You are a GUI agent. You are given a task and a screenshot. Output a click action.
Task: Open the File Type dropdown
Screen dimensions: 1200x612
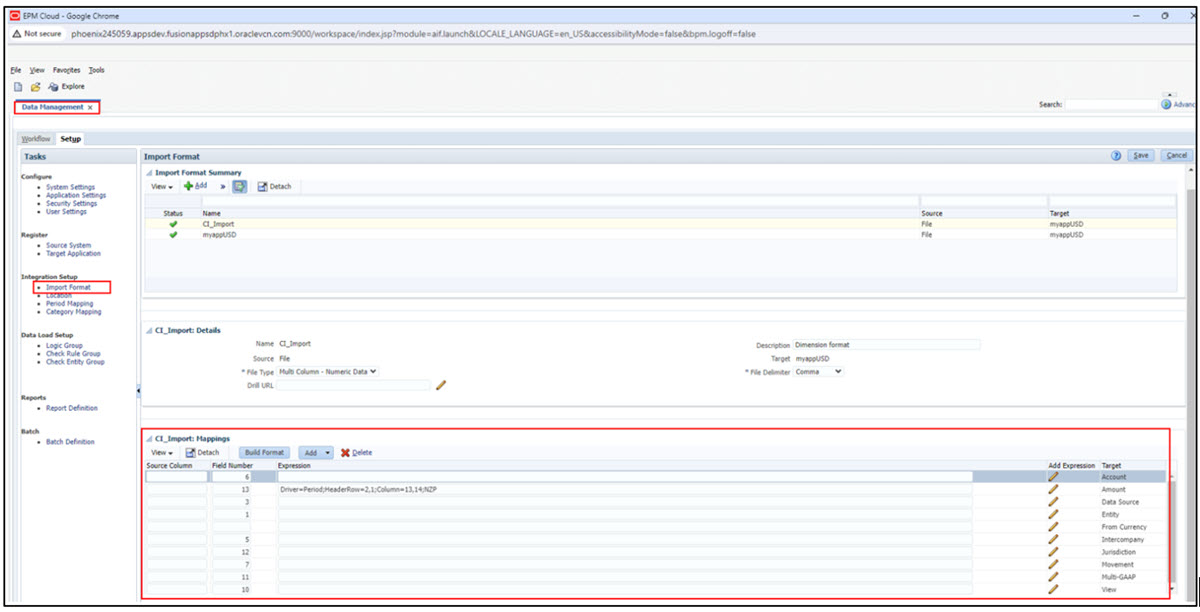[x=328, y=371]
